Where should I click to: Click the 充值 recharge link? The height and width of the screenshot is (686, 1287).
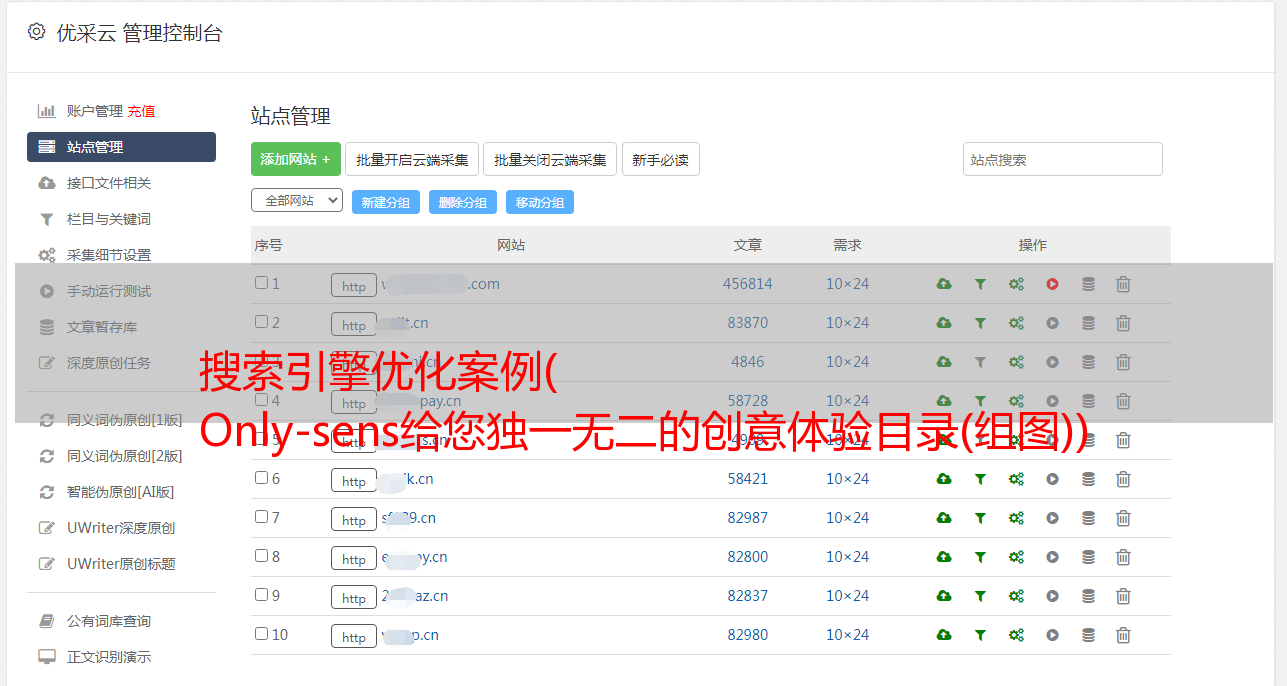coord(141,111)
